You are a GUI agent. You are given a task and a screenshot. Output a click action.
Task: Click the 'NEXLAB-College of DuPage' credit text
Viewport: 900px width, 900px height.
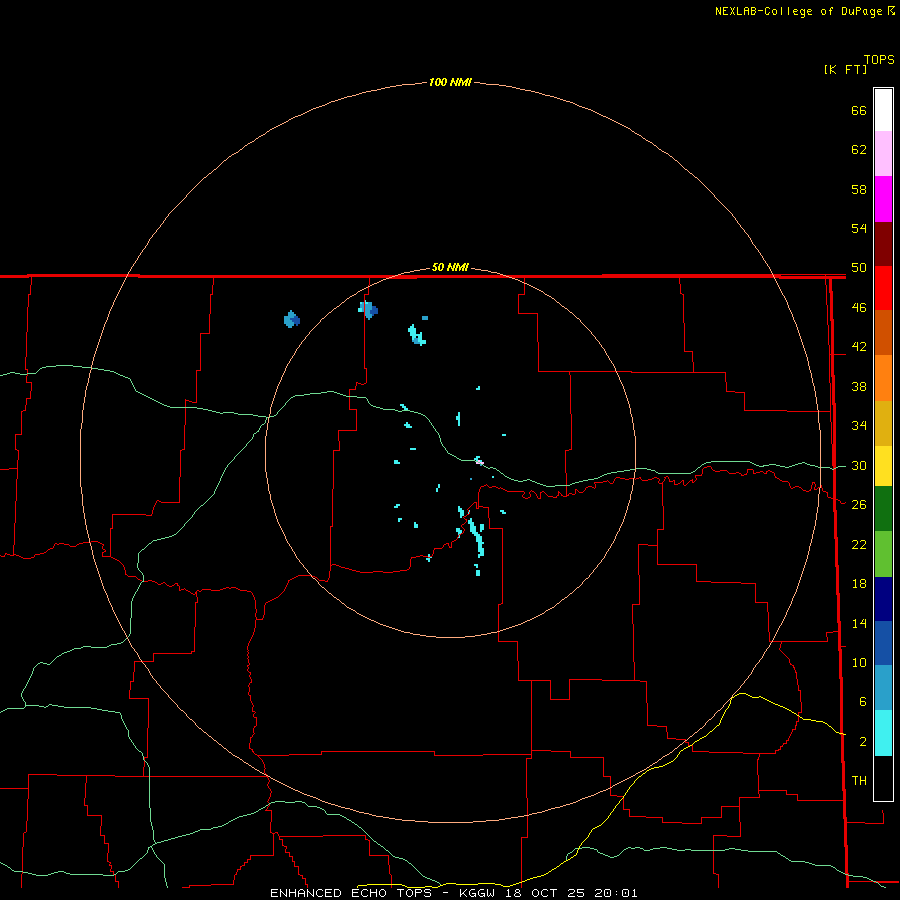pos(799,11)
